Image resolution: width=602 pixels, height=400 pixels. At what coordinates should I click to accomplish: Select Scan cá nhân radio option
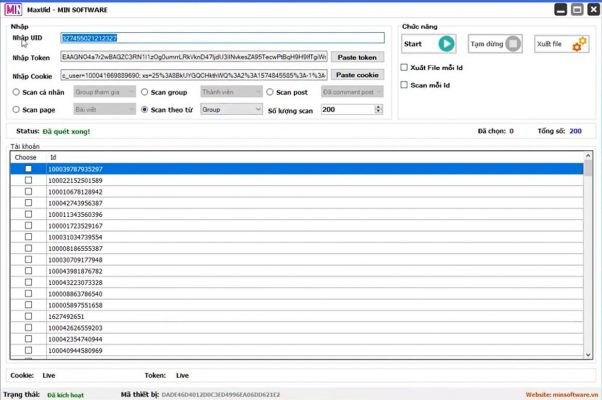pos(15,91)
